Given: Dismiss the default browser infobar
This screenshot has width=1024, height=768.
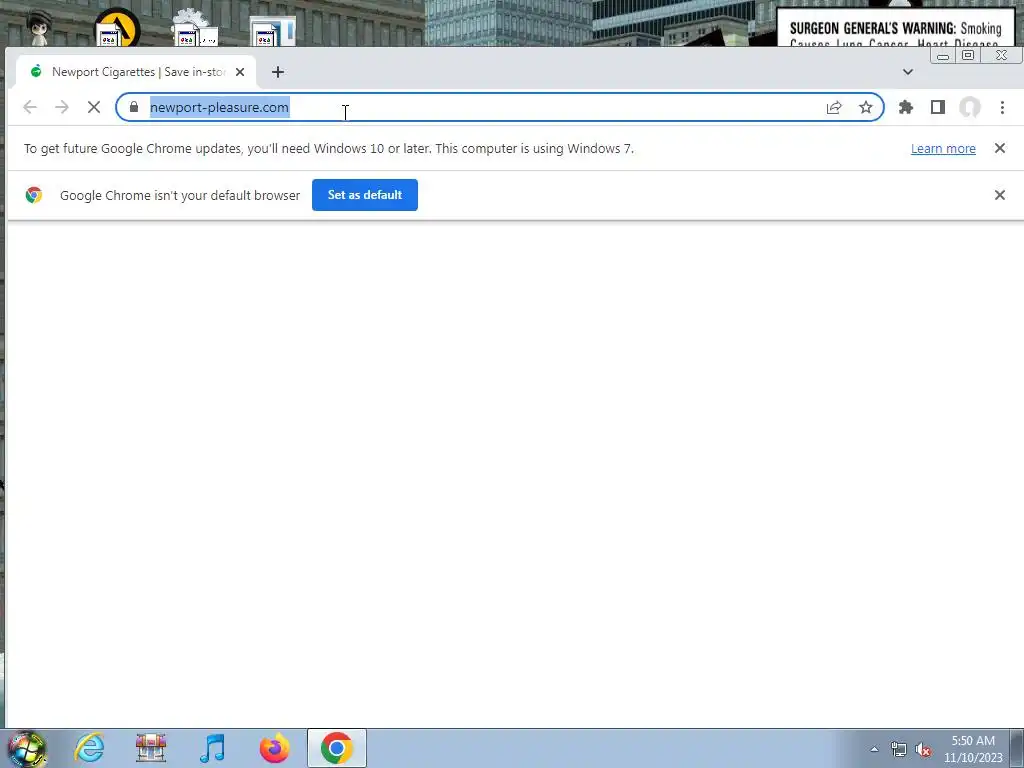Looking at the screenshot, I should tap(1000, 195).
